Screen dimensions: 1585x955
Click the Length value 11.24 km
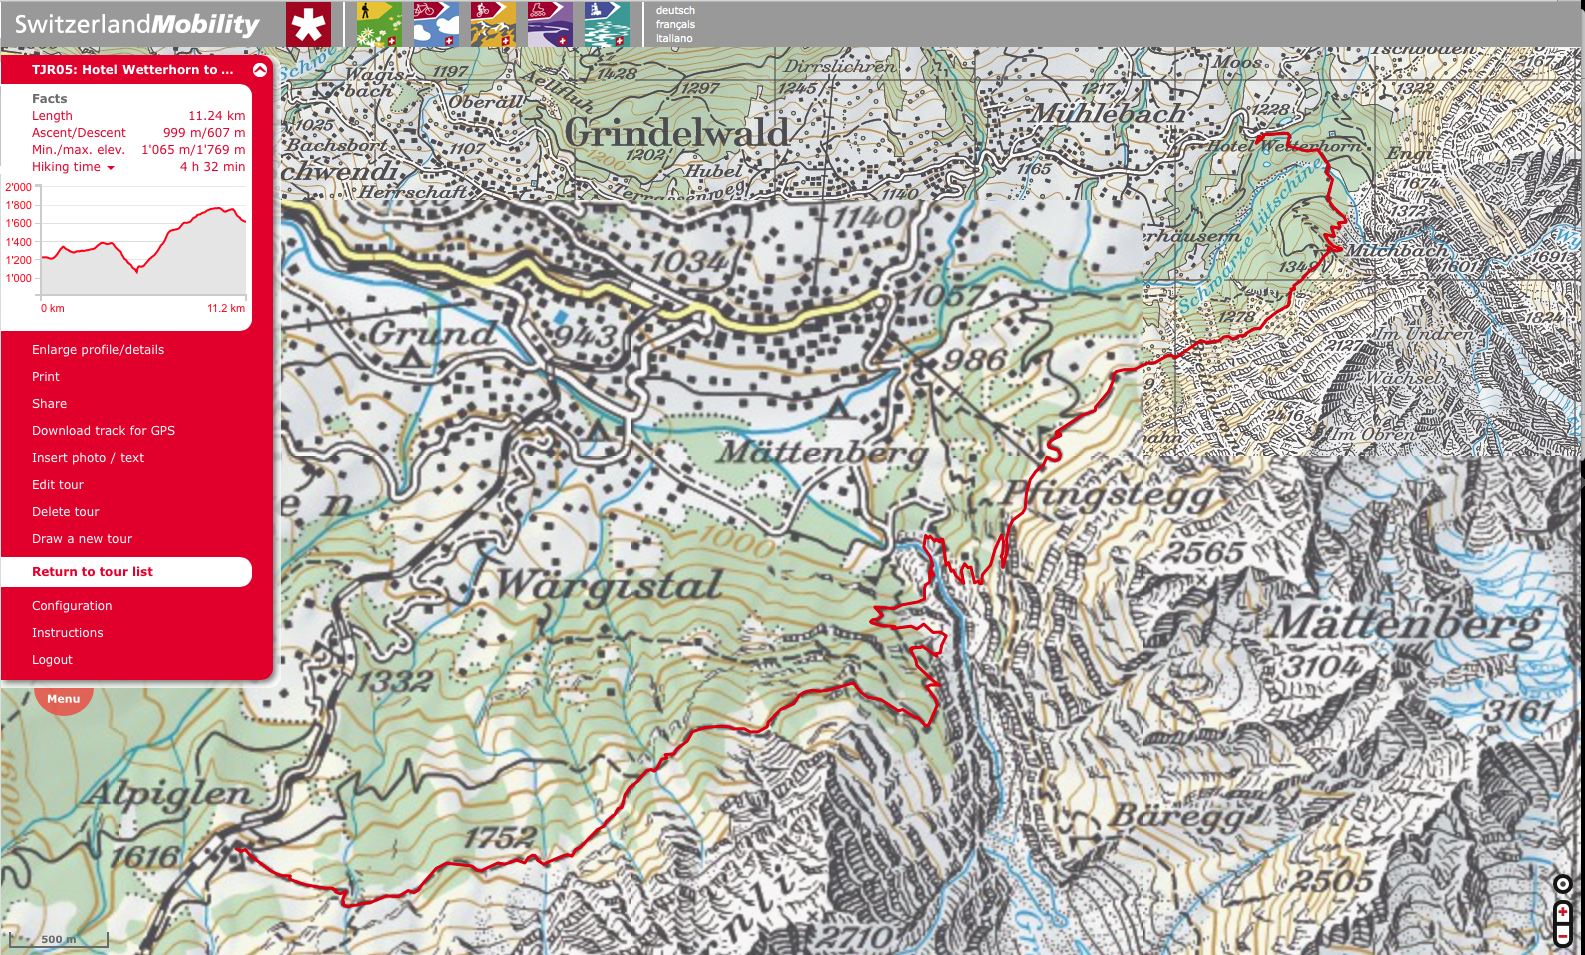point(217,116)
